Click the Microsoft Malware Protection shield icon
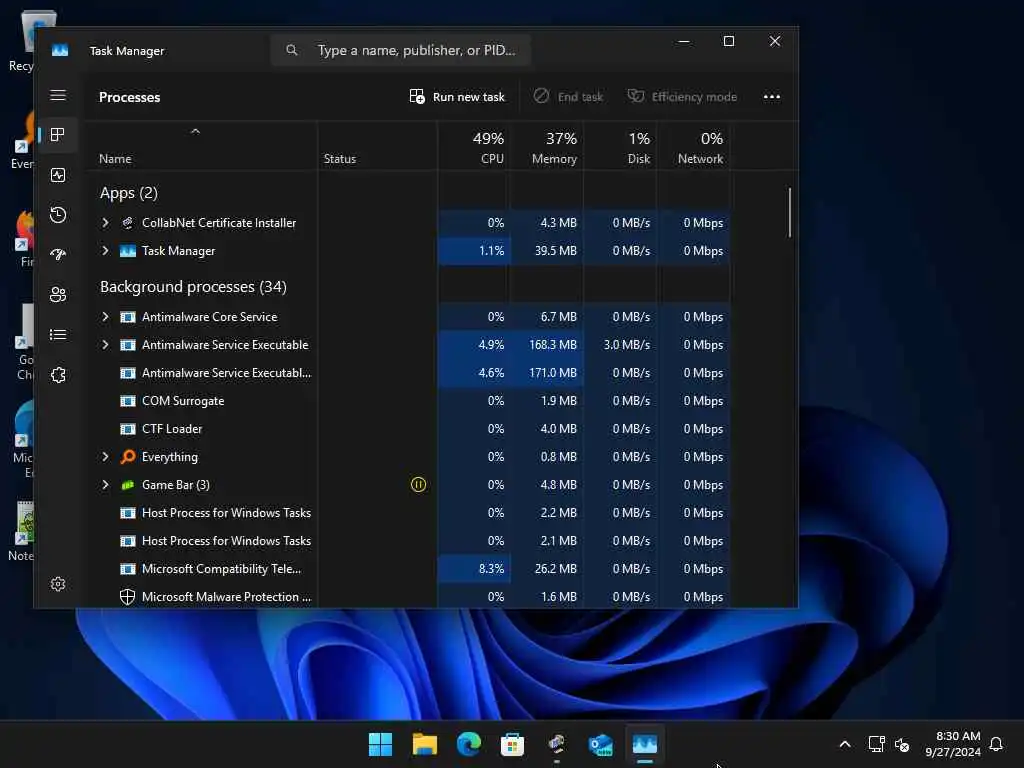Viewport: 1024px width, 768px height. (x=128, y=597)
